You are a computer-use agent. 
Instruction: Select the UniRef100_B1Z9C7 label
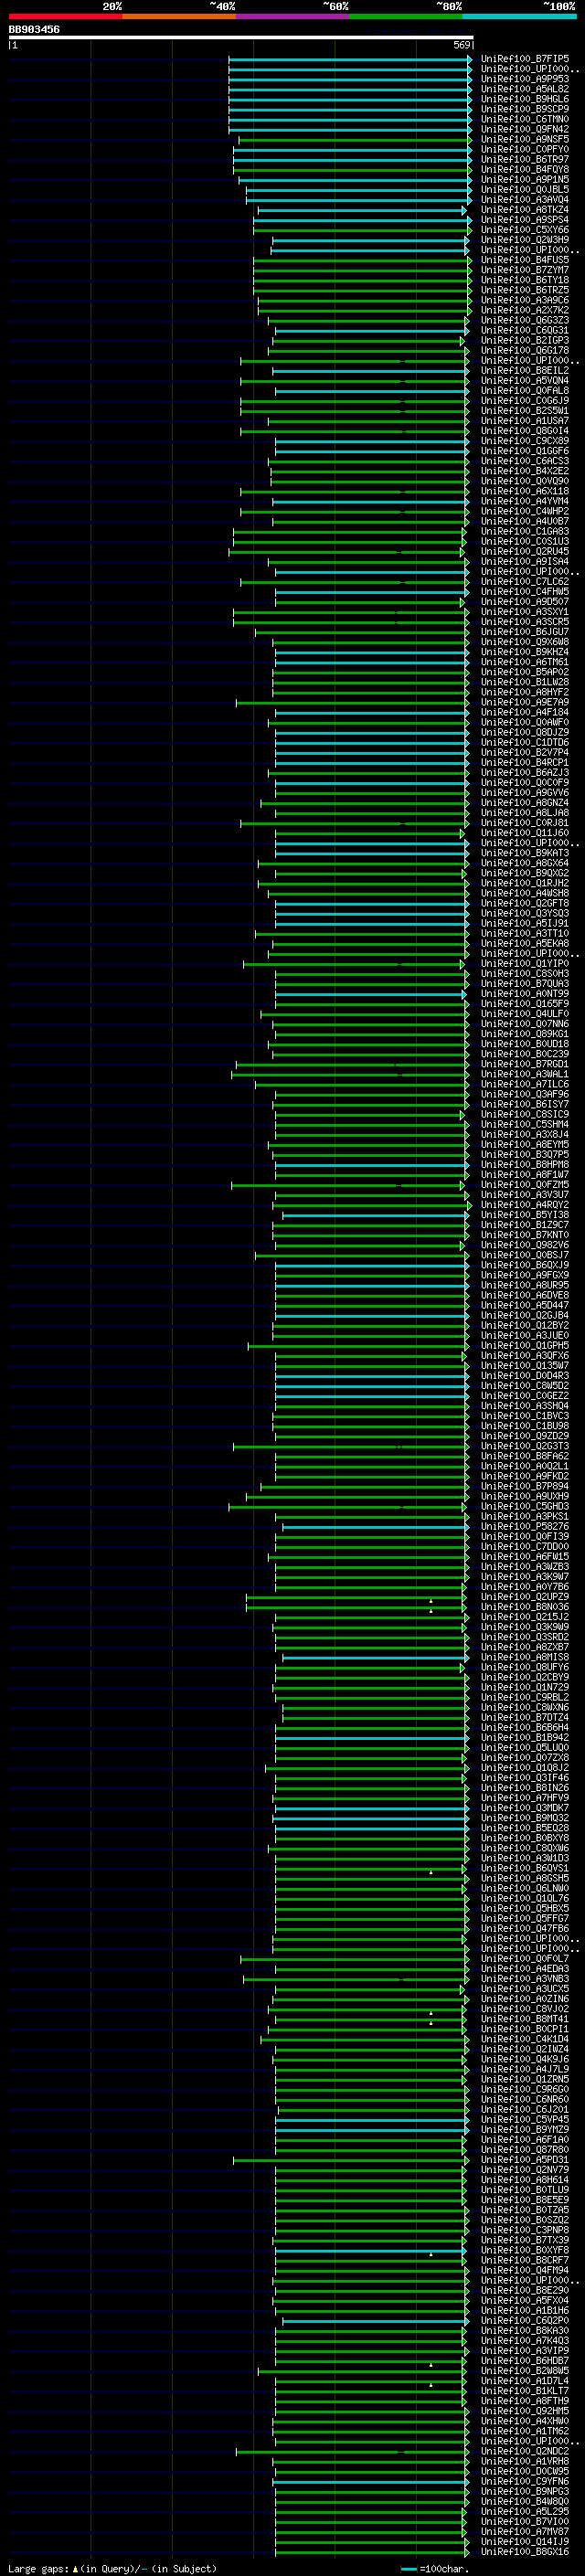(525, 1225)
